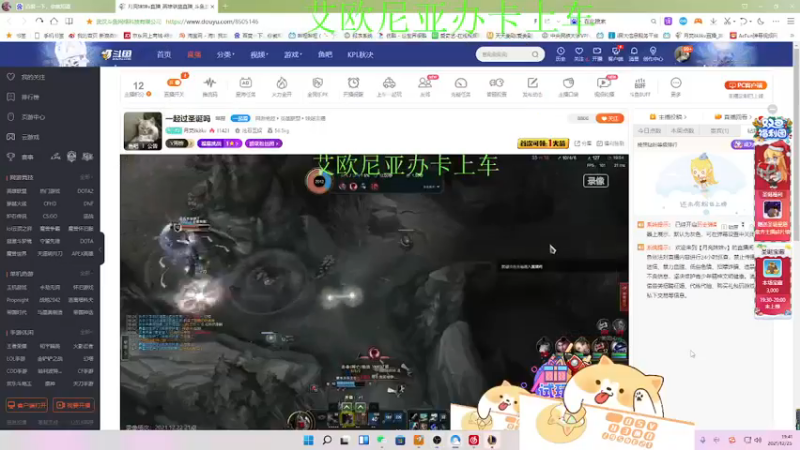Open DOTA2 in sidebar game list

pyautogui.click(x=85, y=191)
